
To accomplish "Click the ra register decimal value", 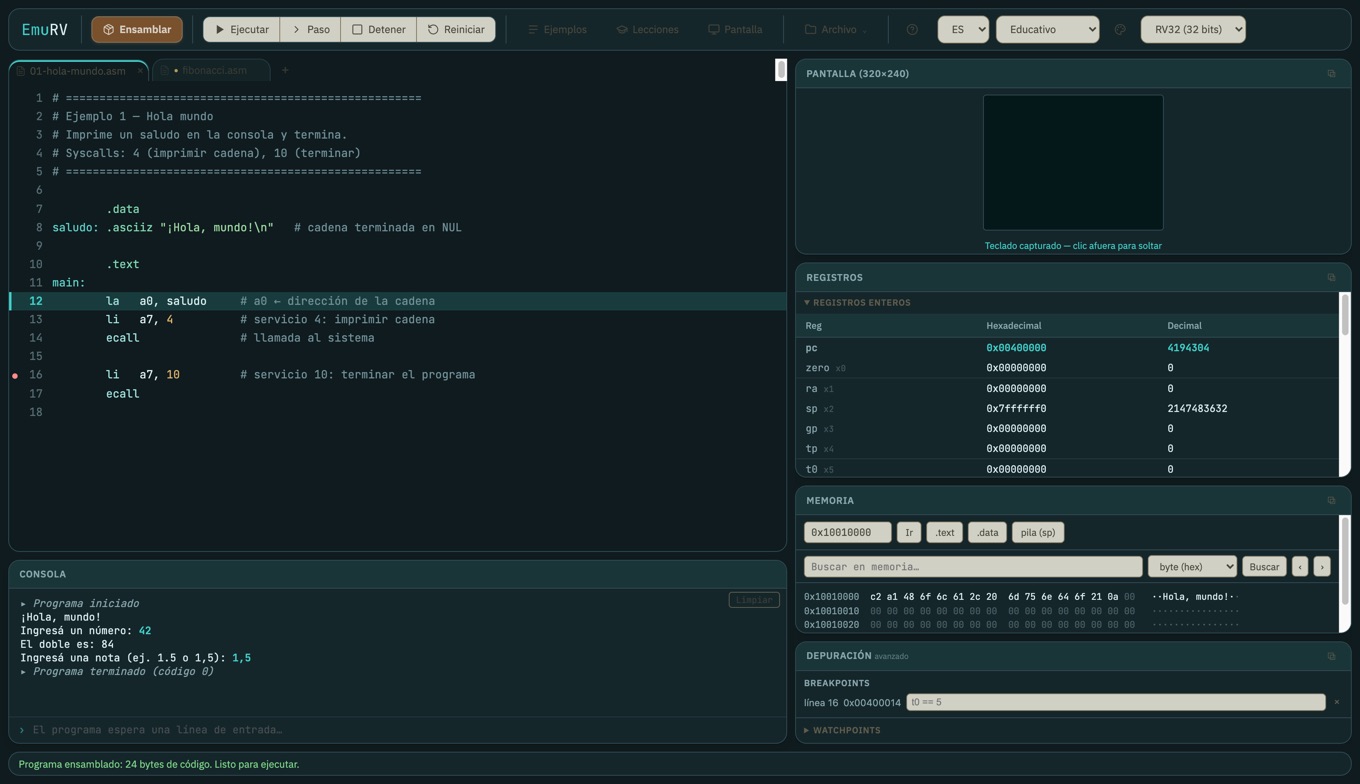I will coord(1170,389).
